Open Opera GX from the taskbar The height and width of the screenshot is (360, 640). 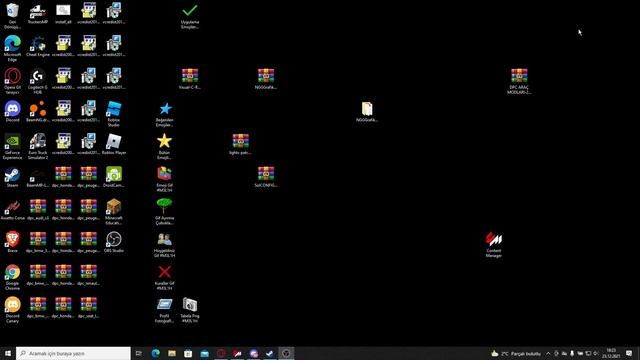[x=221, y=353]
